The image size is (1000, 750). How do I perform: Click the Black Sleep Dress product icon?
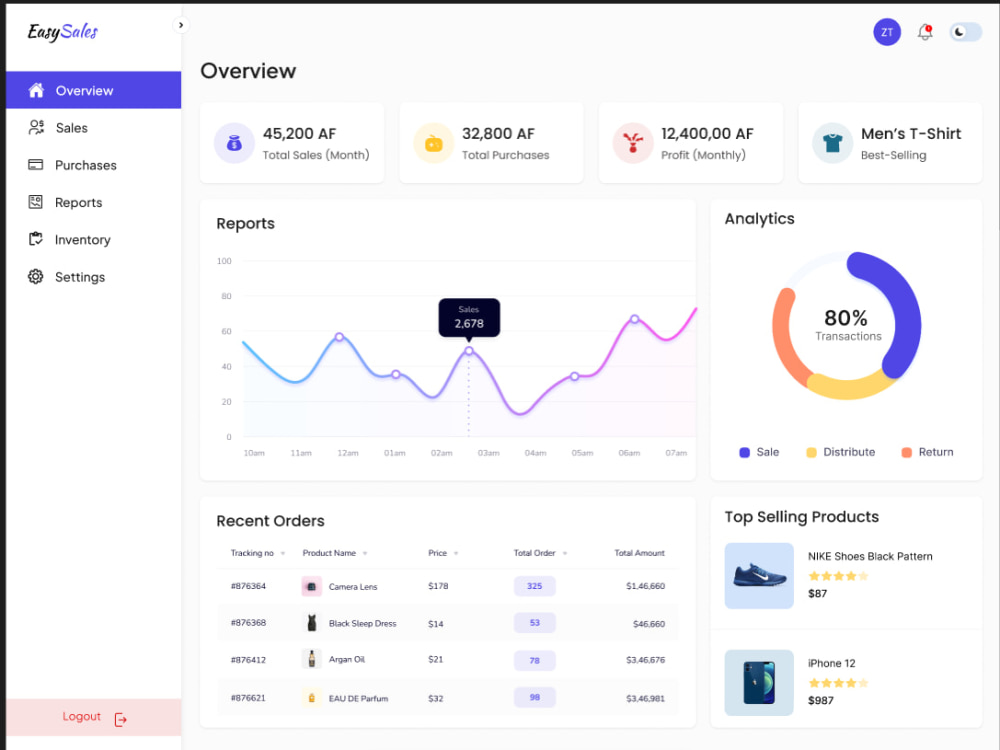(311, 623)
